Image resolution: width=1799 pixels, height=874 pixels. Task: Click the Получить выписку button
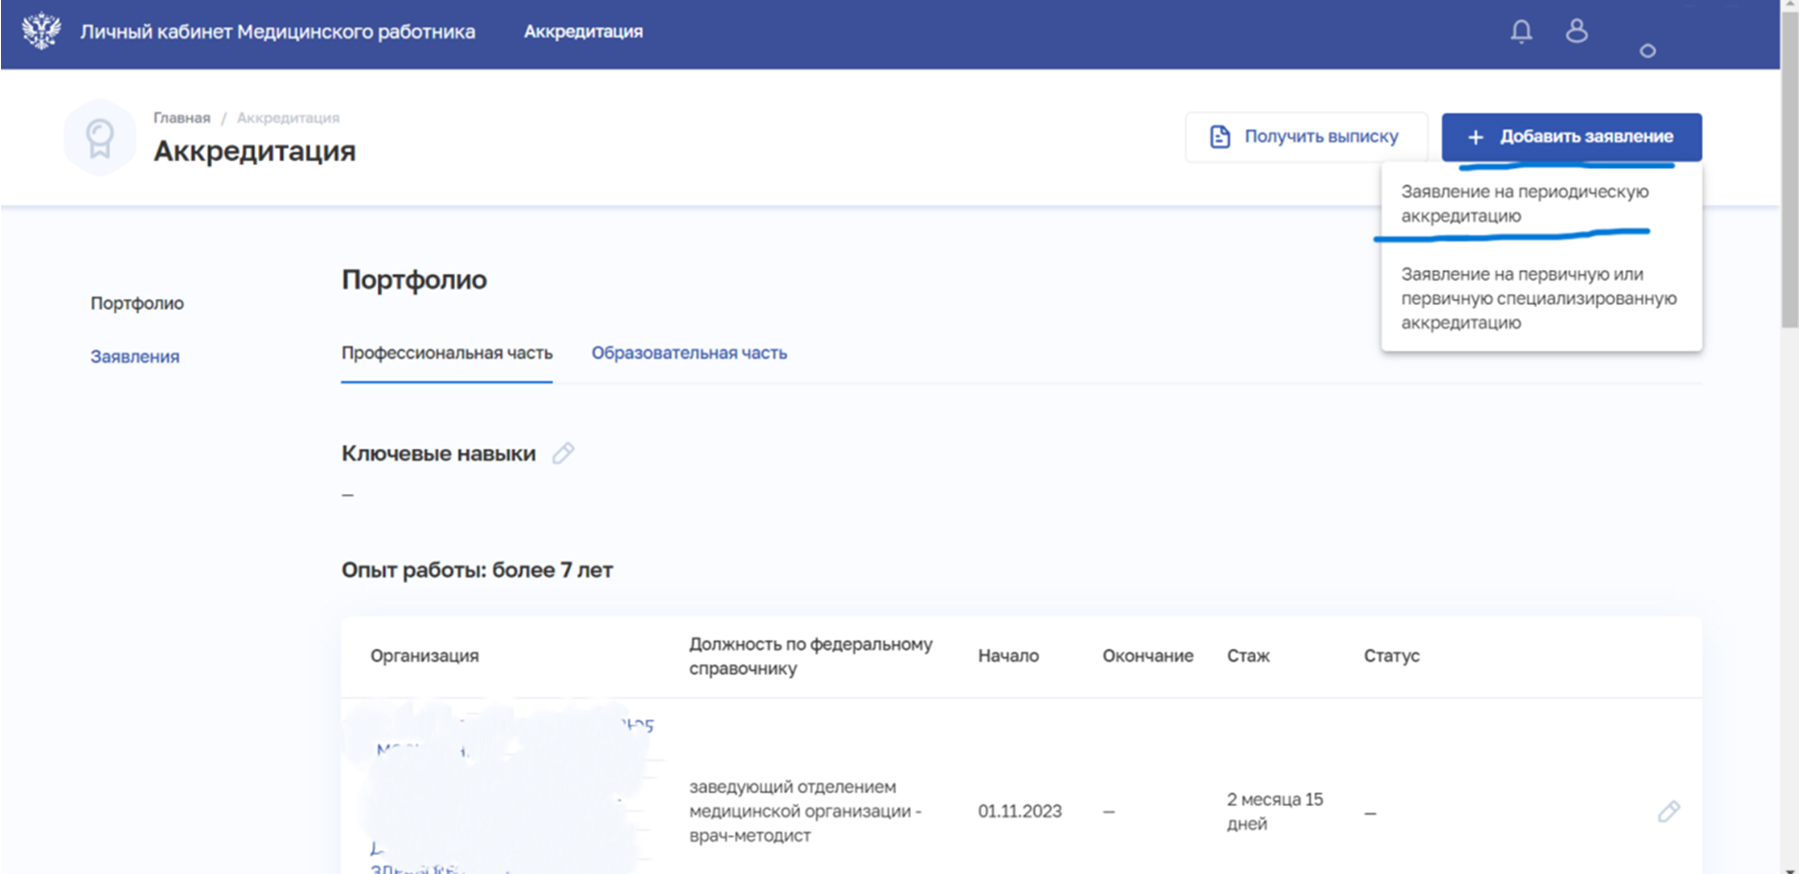pyautogui.click(x=1306, y=137)
